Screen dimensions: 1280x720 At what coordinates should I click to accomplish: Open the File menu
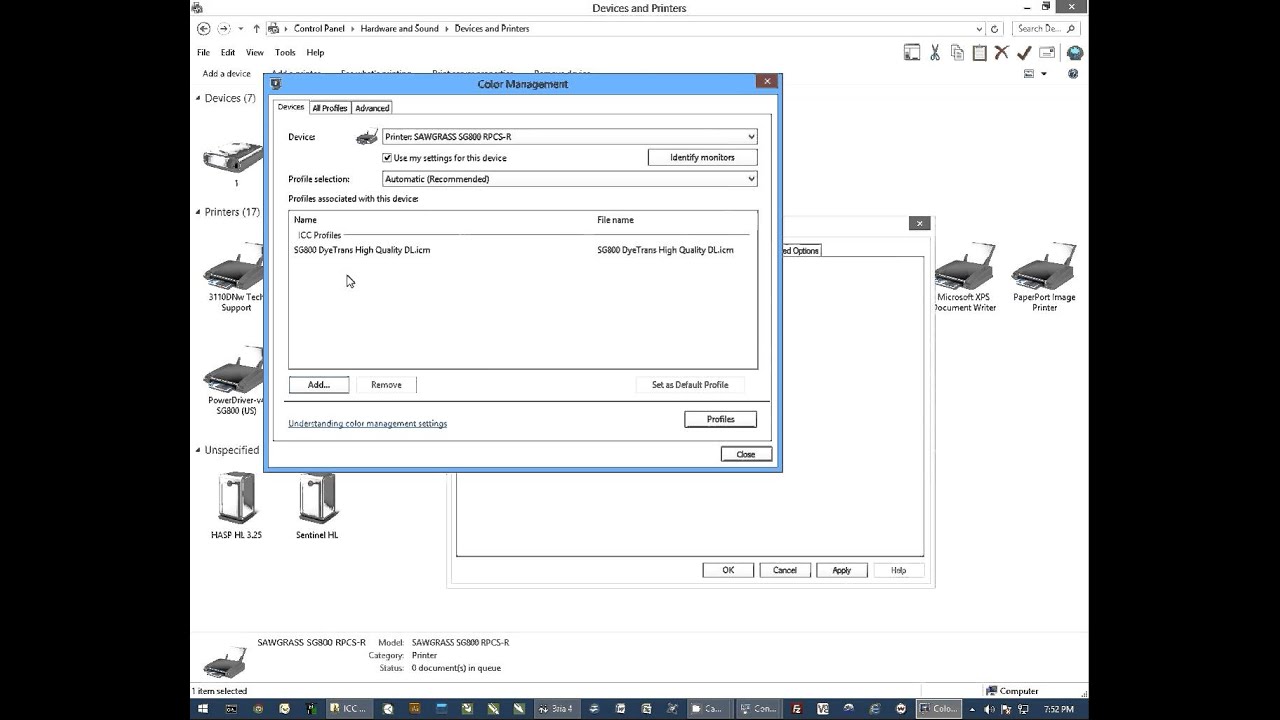[203, 53]
